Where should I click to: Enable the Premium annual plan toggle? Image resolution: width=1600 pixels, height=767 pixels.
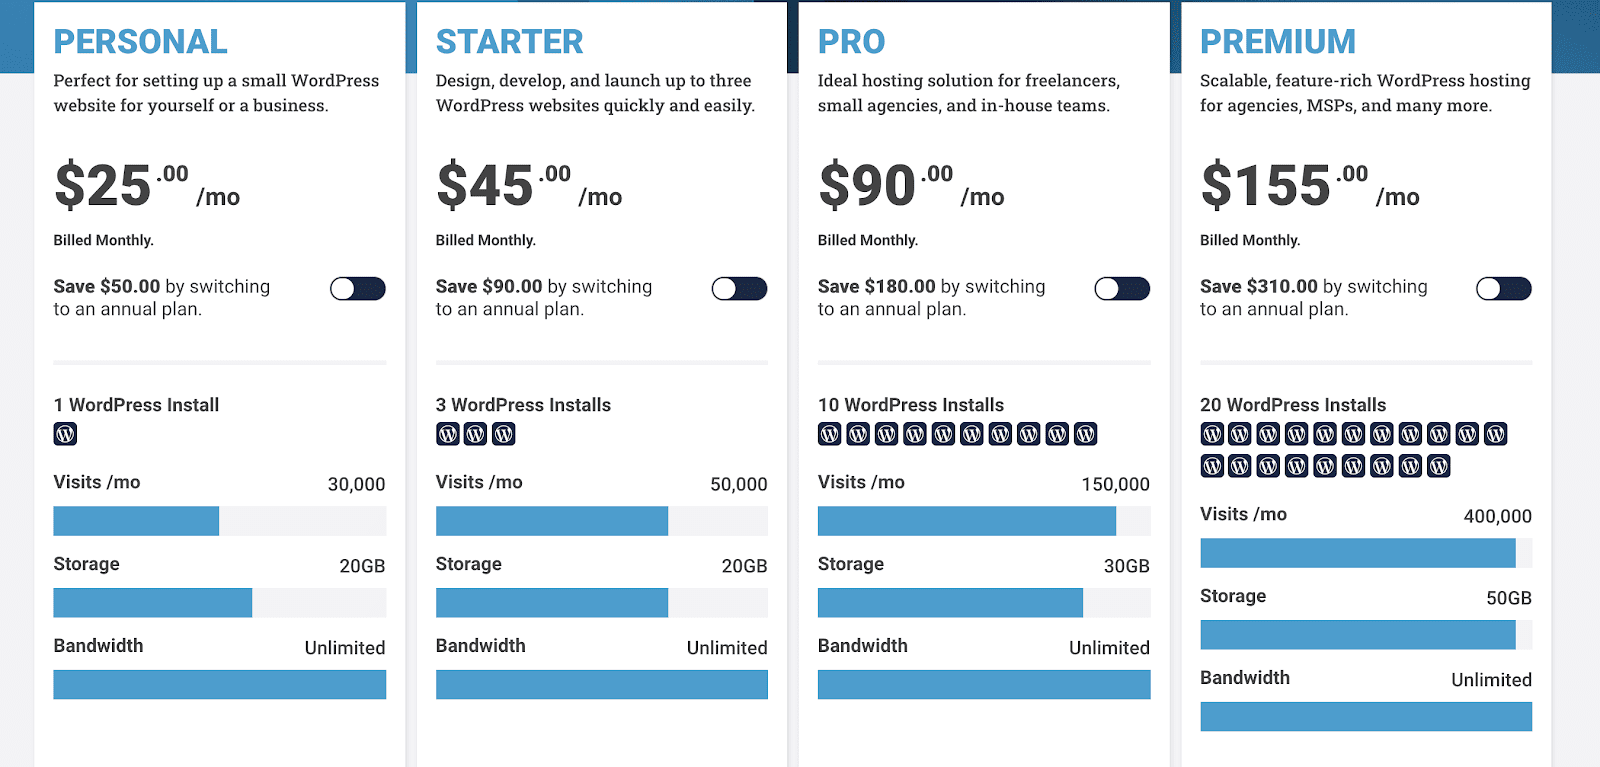tap(1503, 288)
